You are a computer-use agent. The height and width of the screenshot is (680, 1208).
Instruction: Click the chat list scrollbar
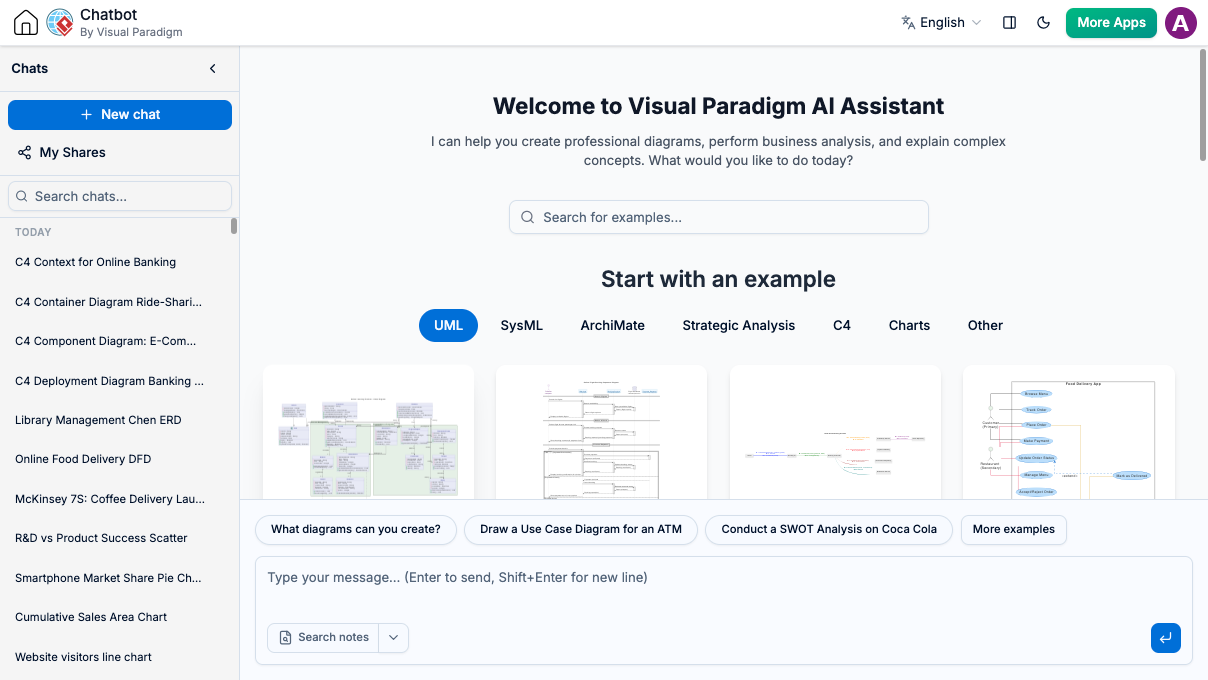pyautogui.click(x=234, y=226)
